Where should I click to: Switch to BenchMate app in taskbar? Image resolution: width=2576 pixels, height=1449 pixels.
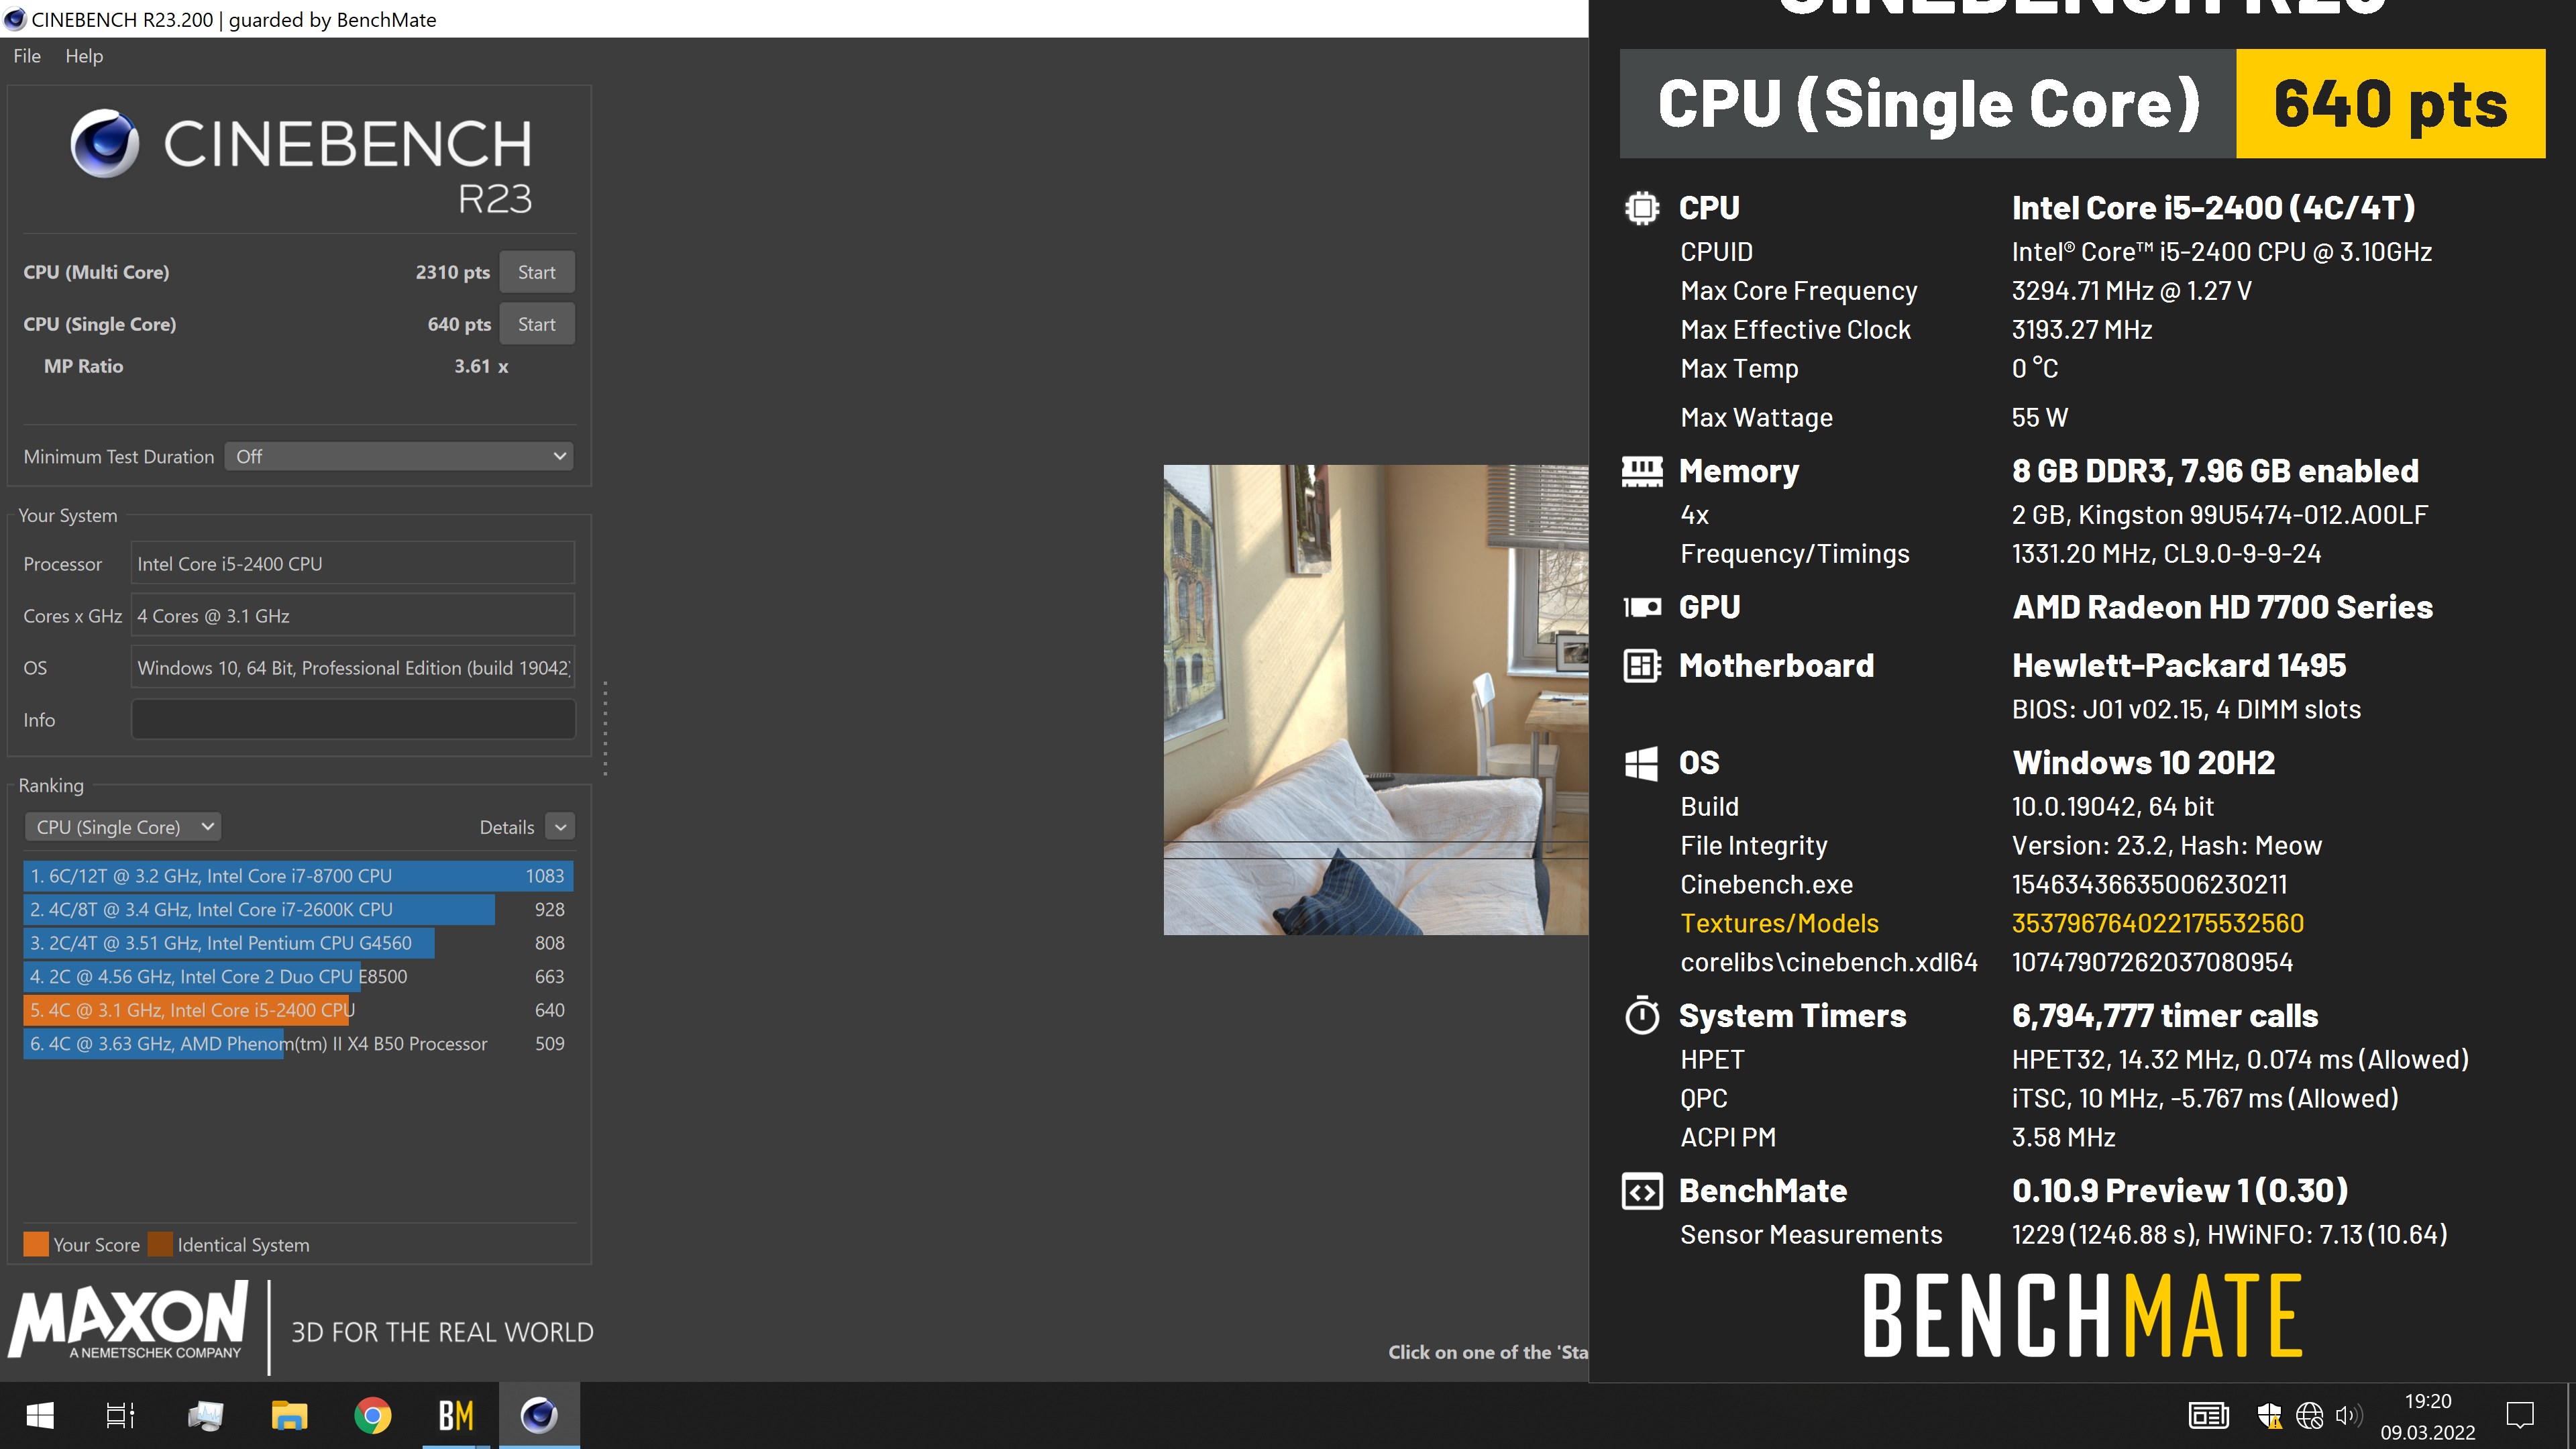click(x=456, y=1415)
